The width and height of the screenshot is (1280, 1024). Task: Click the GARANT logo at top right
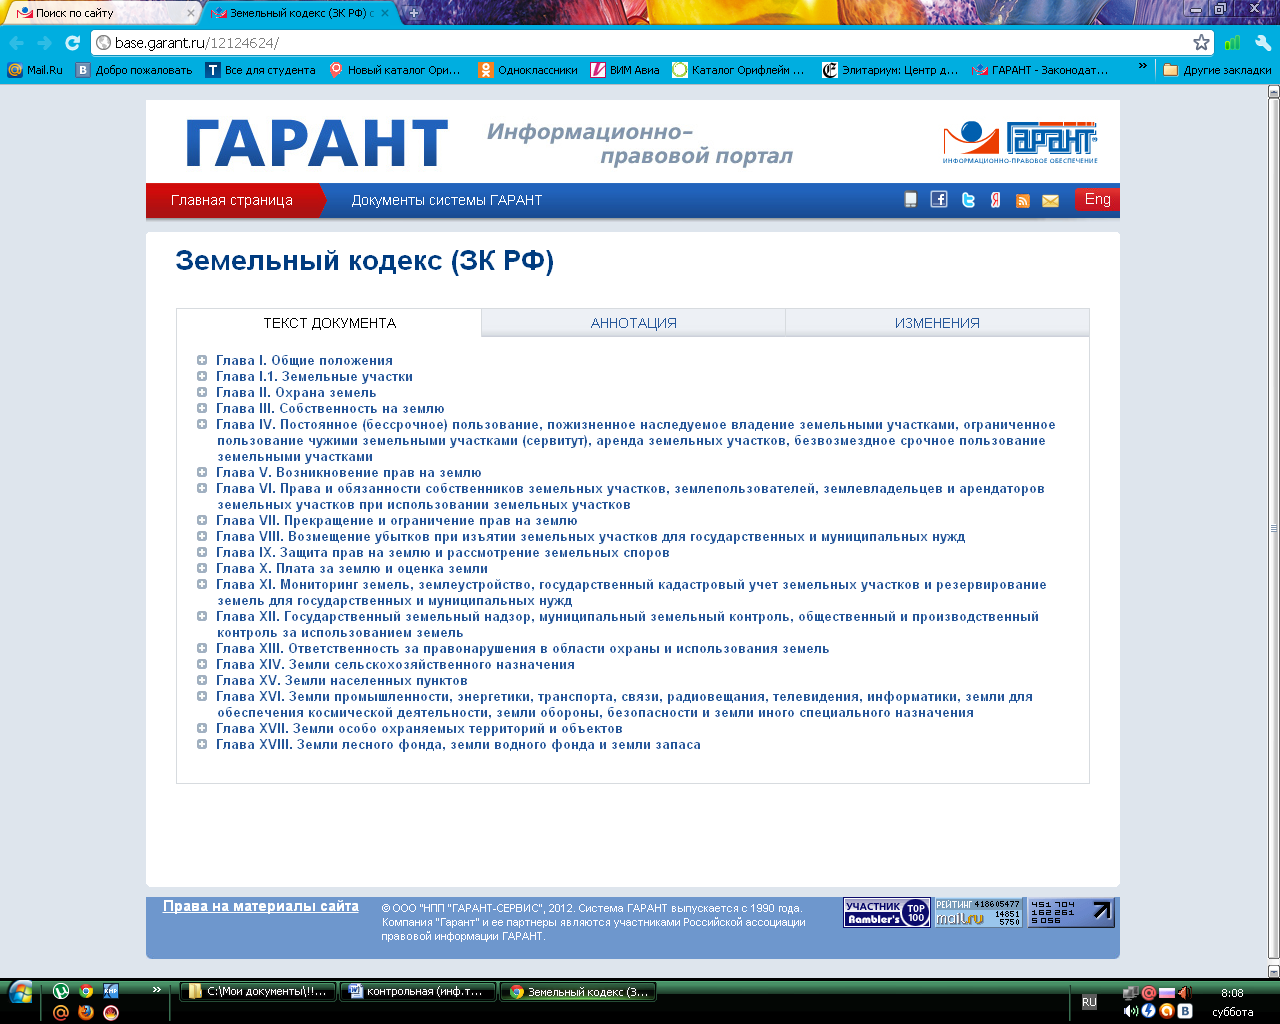pos(1020,142)
